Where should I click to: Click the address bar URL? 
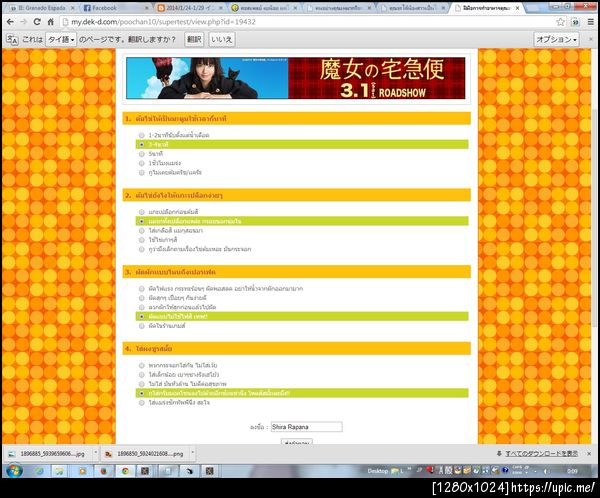coord(163,22)
